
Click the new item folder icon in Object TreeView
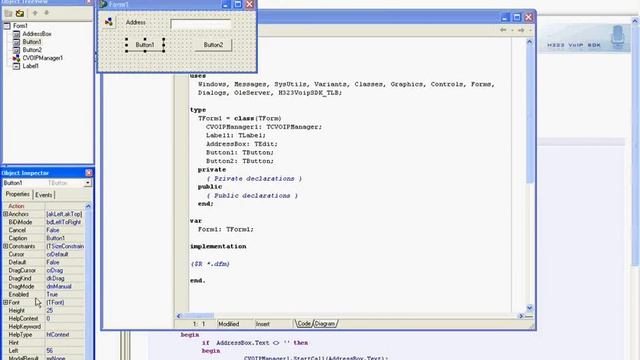tap(8, 13)
